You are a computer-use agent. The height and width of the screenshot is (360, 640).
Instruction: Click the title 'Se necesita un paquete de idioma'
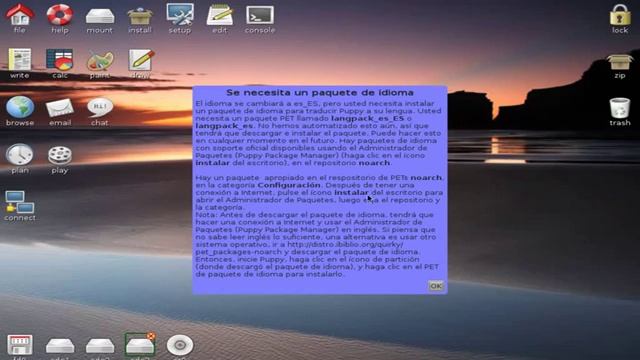(320, 93)
